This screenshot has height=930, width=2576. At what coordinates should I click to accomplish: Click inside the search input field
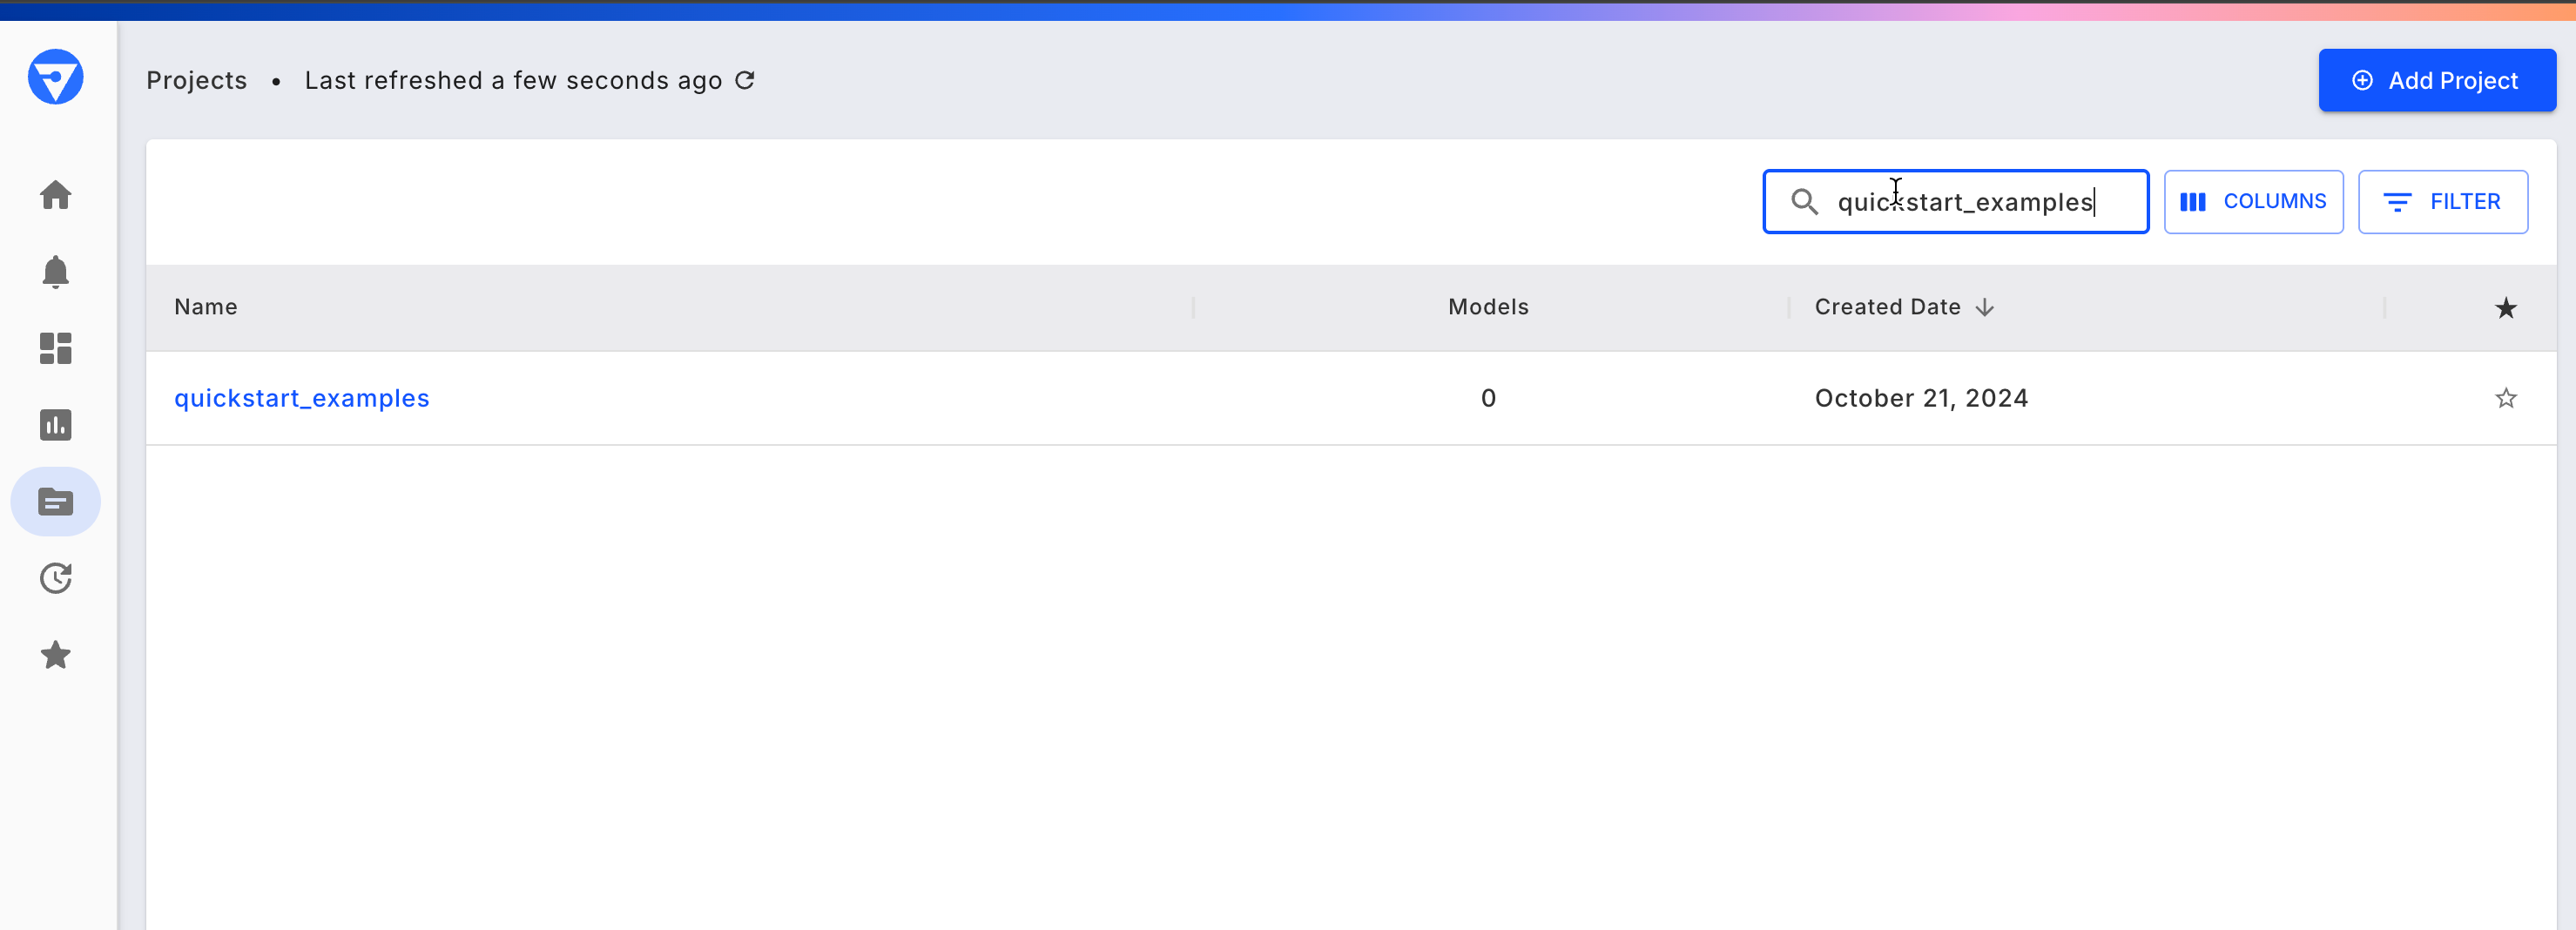coord(1960,201)
